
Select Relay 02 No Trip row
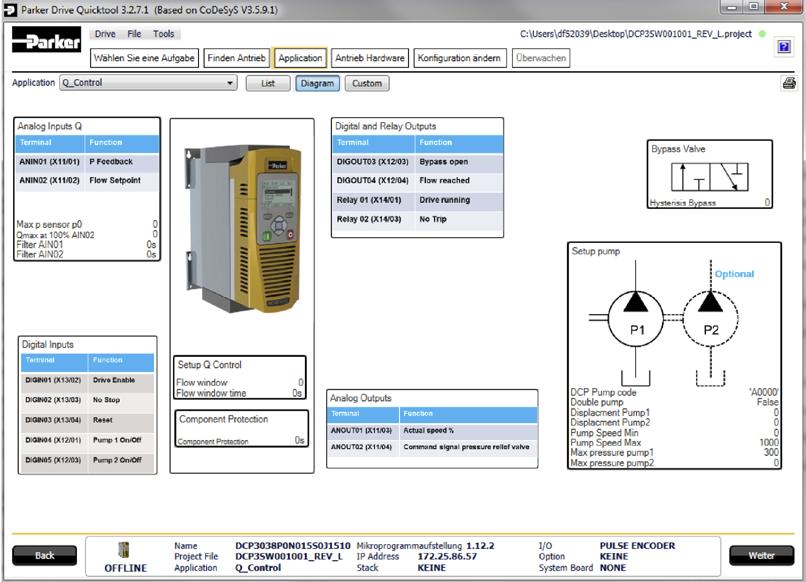point(417,220)
